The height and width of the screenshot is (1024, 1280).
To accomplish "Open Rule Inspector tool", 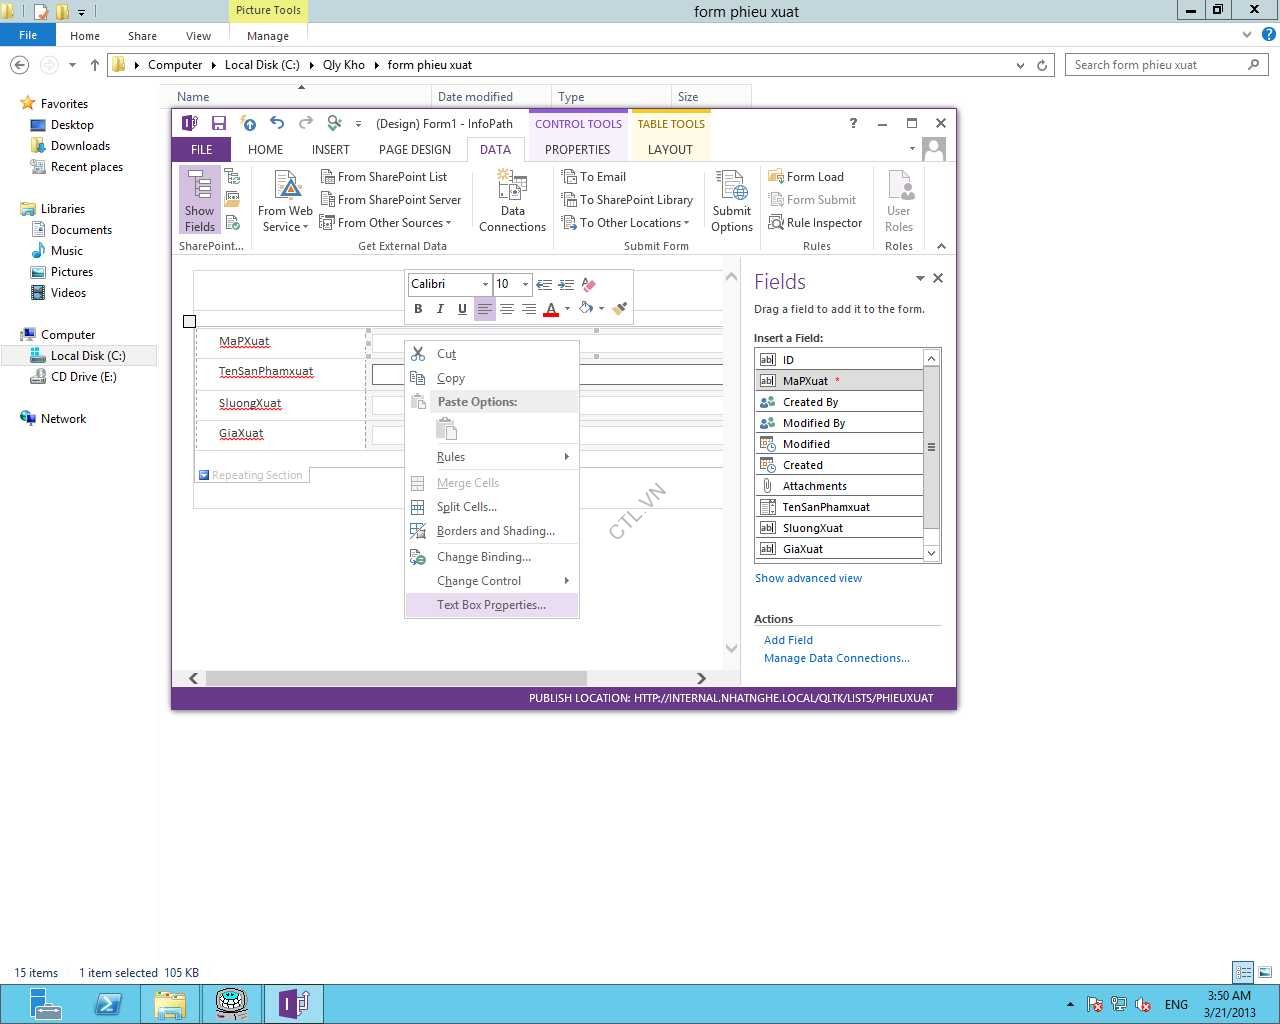I will [815, 223].
